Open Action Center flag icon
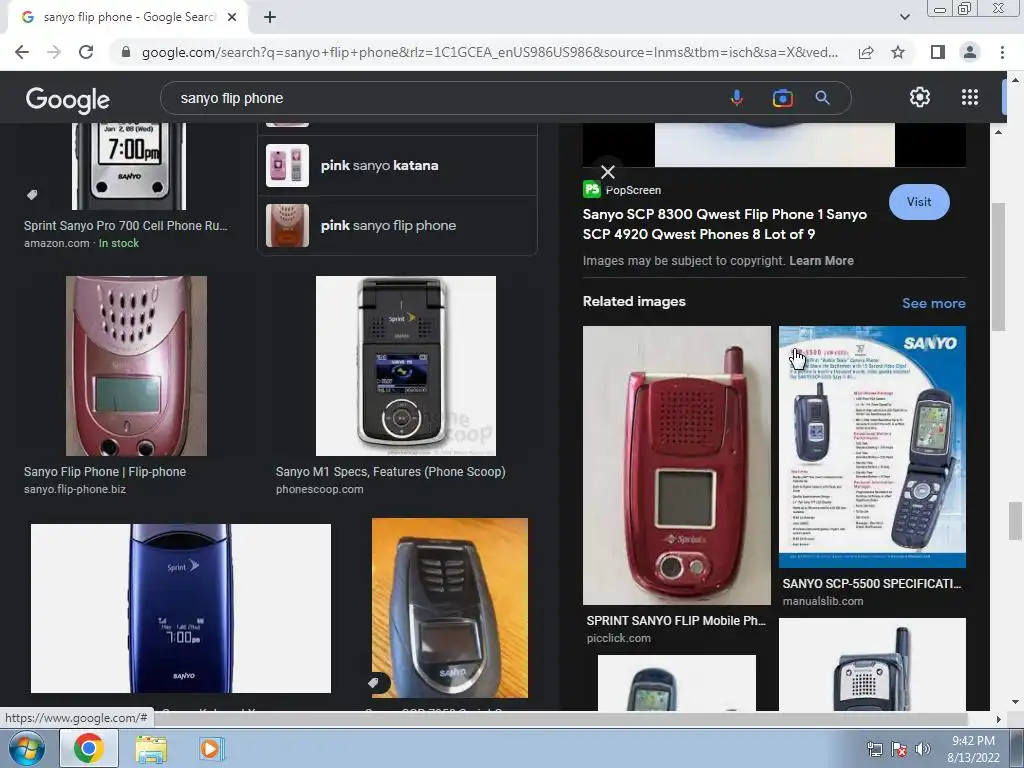The image size is (1024, 768). (x=899, y=749)
